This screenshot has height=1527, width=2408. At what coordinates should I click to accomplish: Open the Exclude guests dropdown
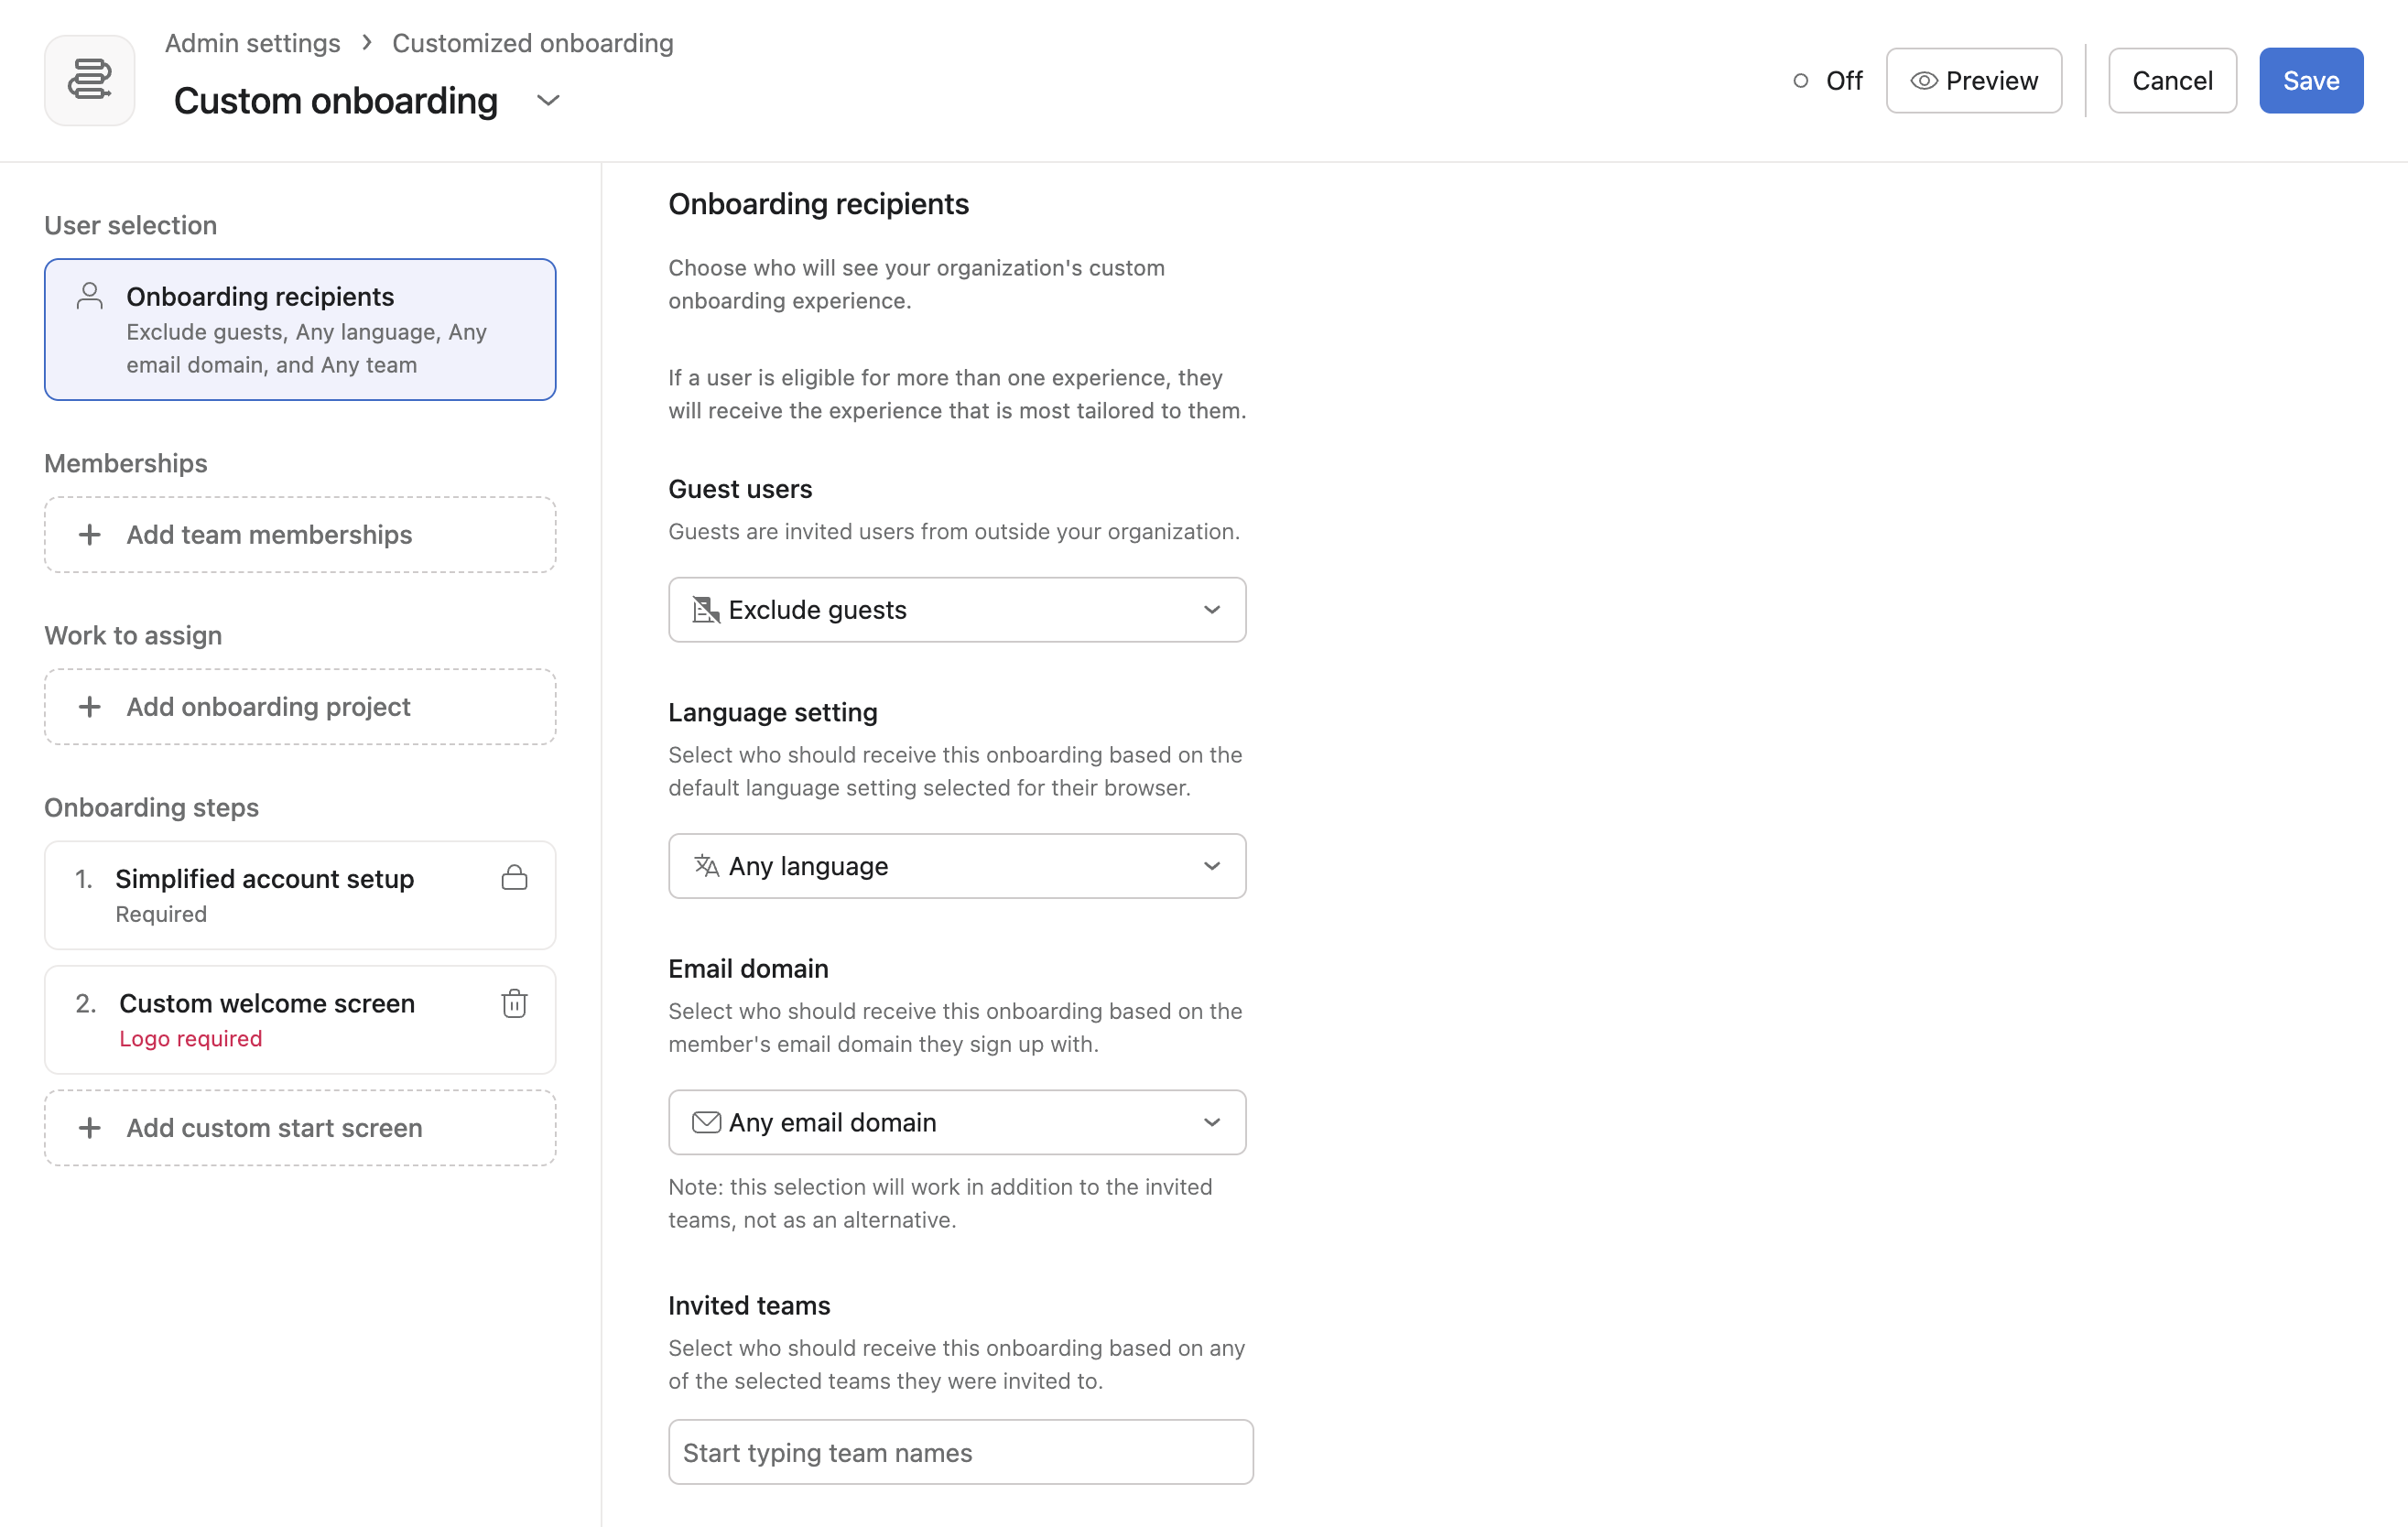click(x=956, y=609)
